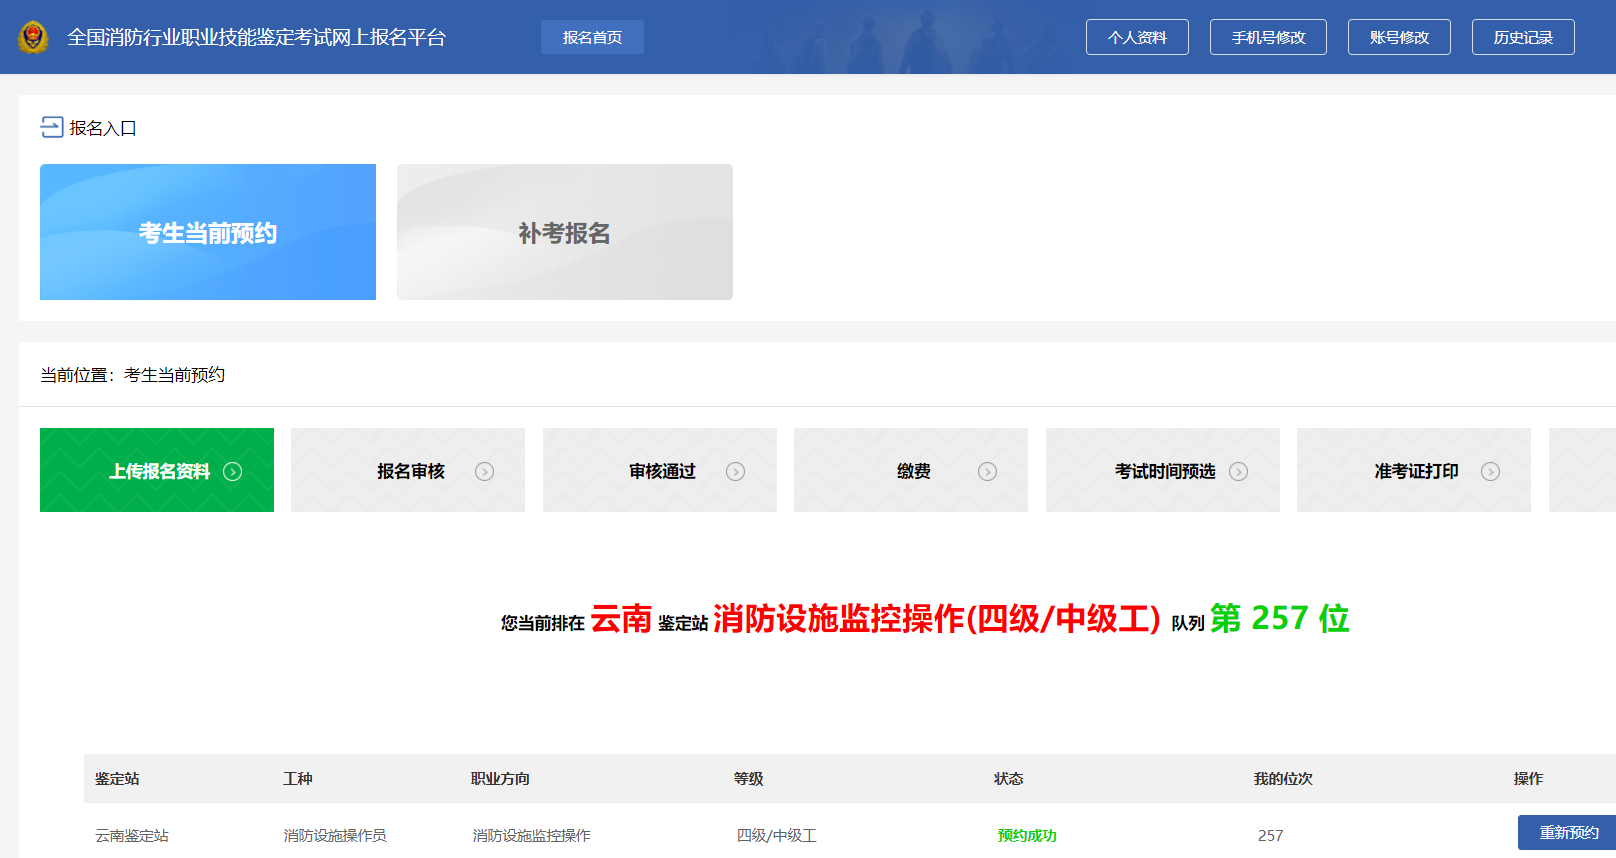Click the 预约成功 status text
The height and width of the screenshot is (858, 1616).
(1027, 835)
